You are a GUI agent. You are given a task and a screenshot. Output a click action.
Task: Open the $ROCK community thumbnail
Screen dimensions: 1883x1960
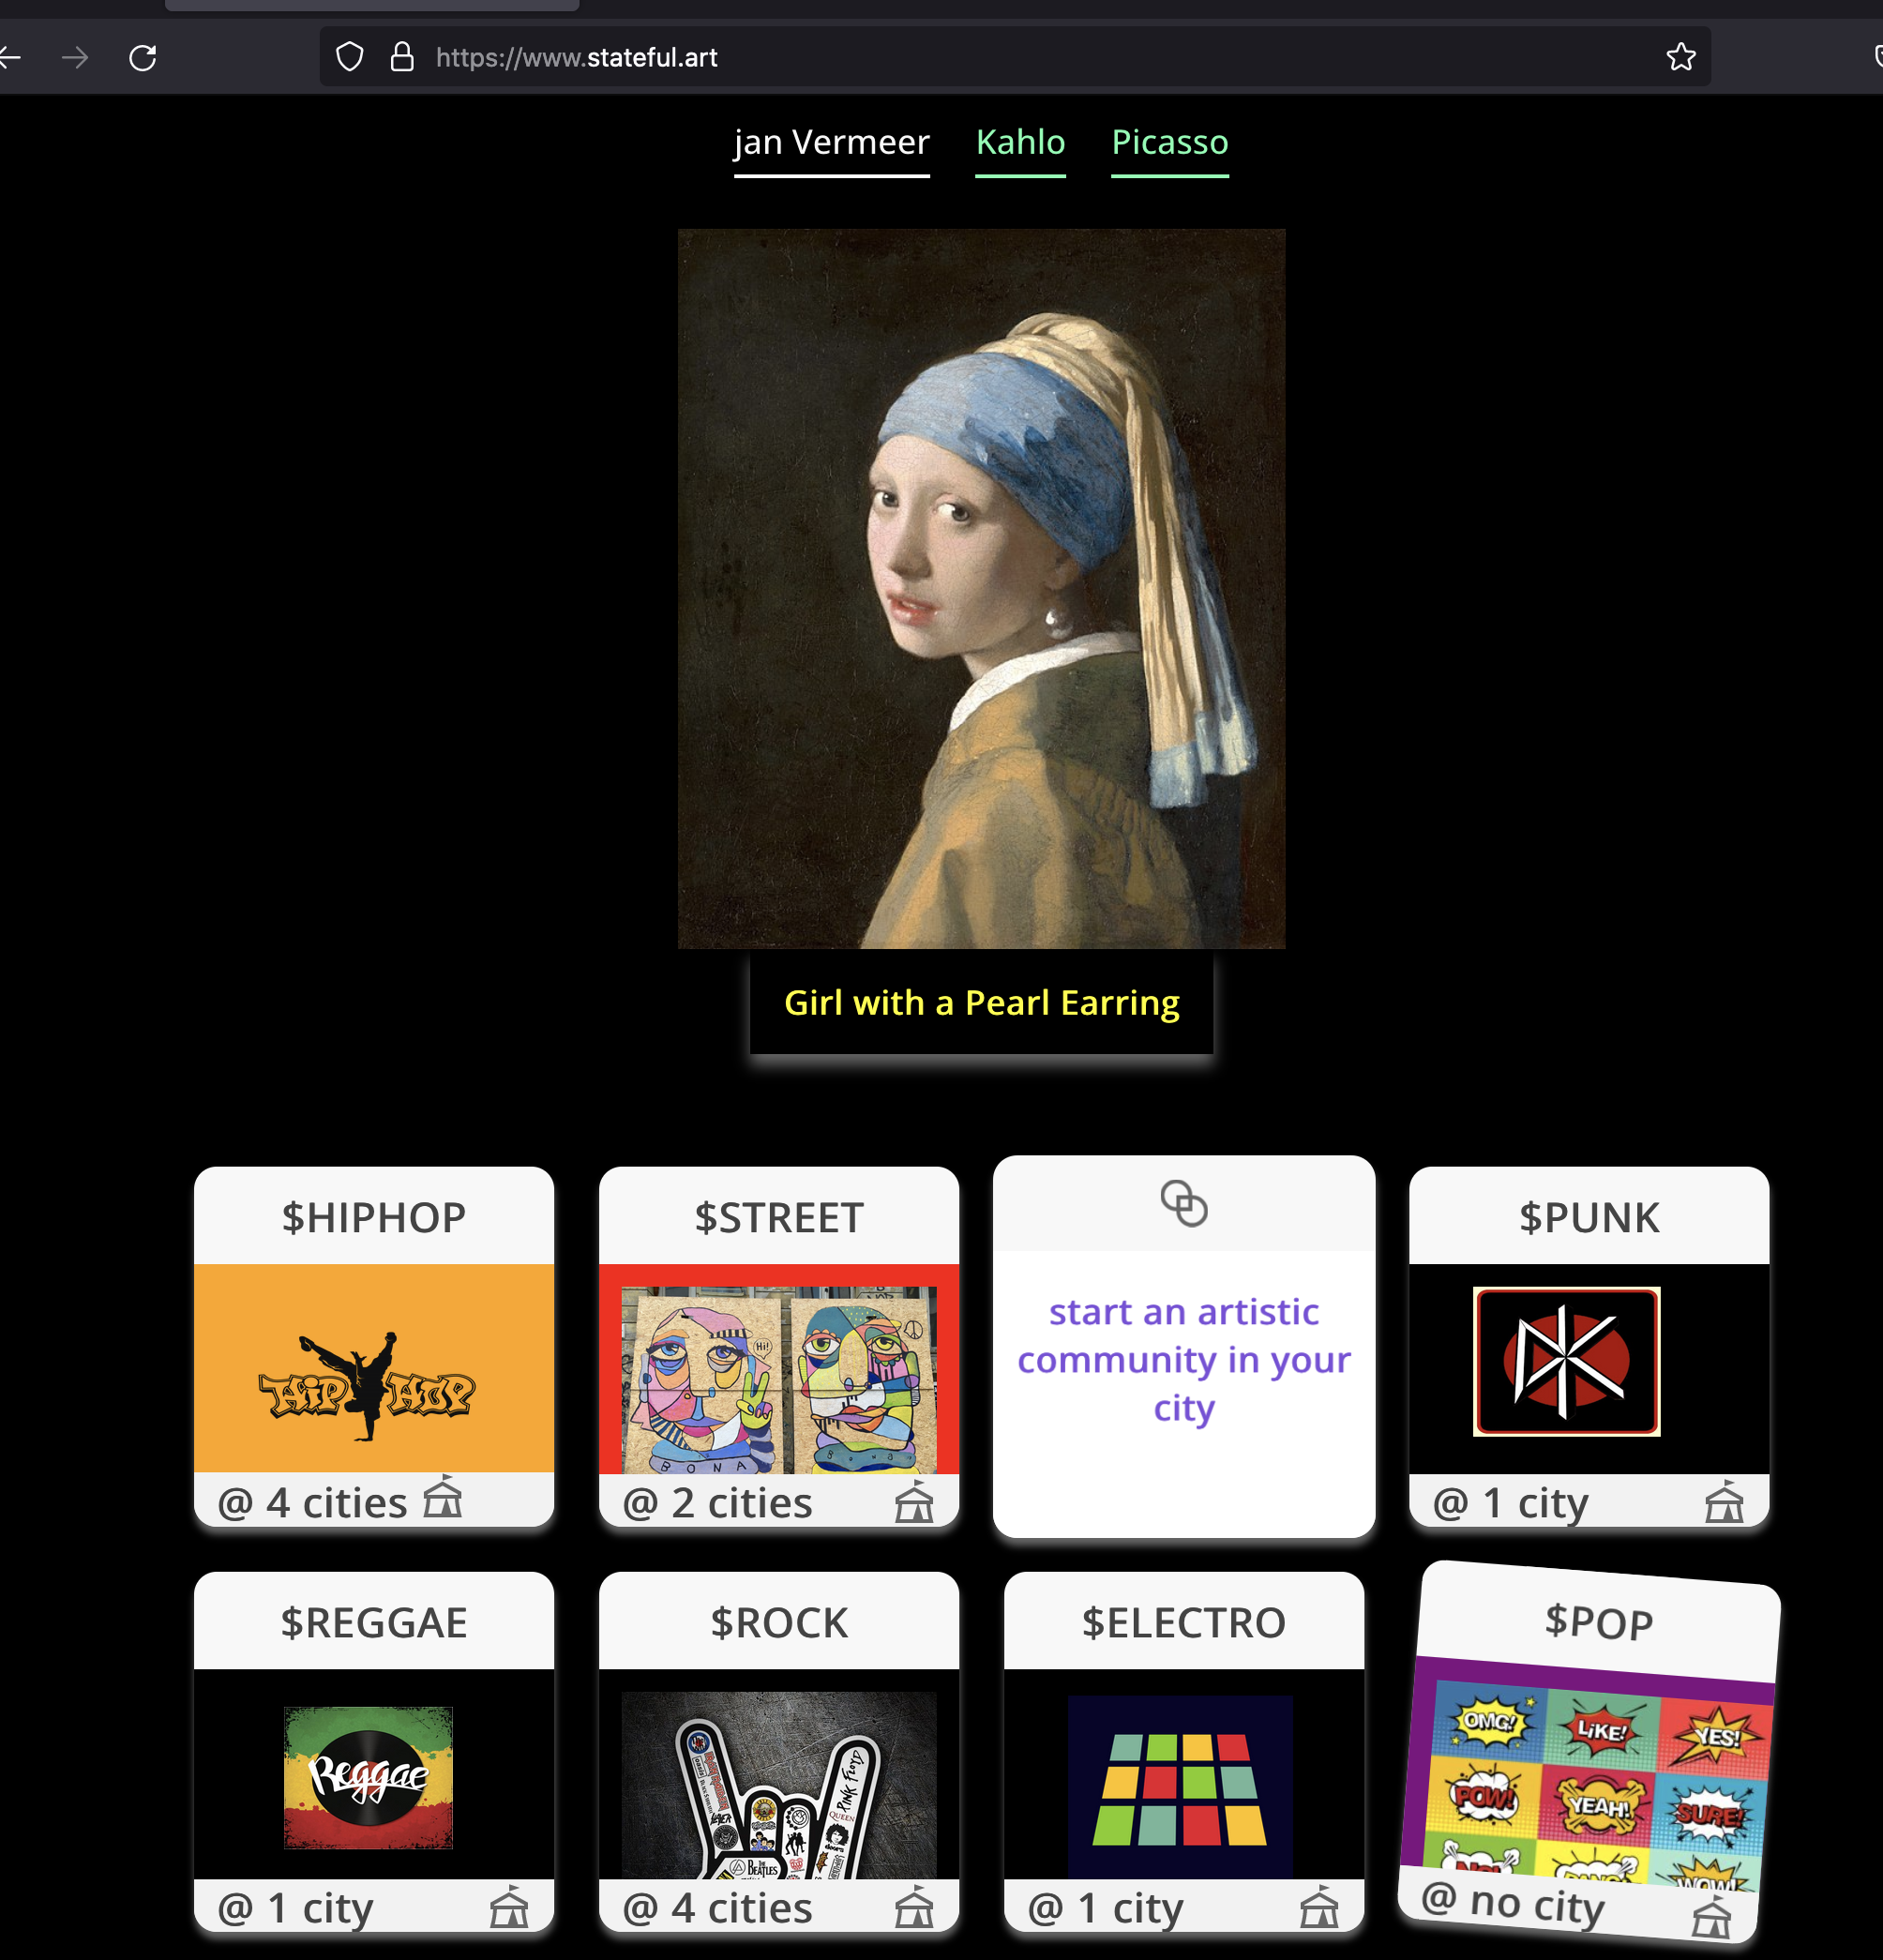click(x=779, y=1785)
